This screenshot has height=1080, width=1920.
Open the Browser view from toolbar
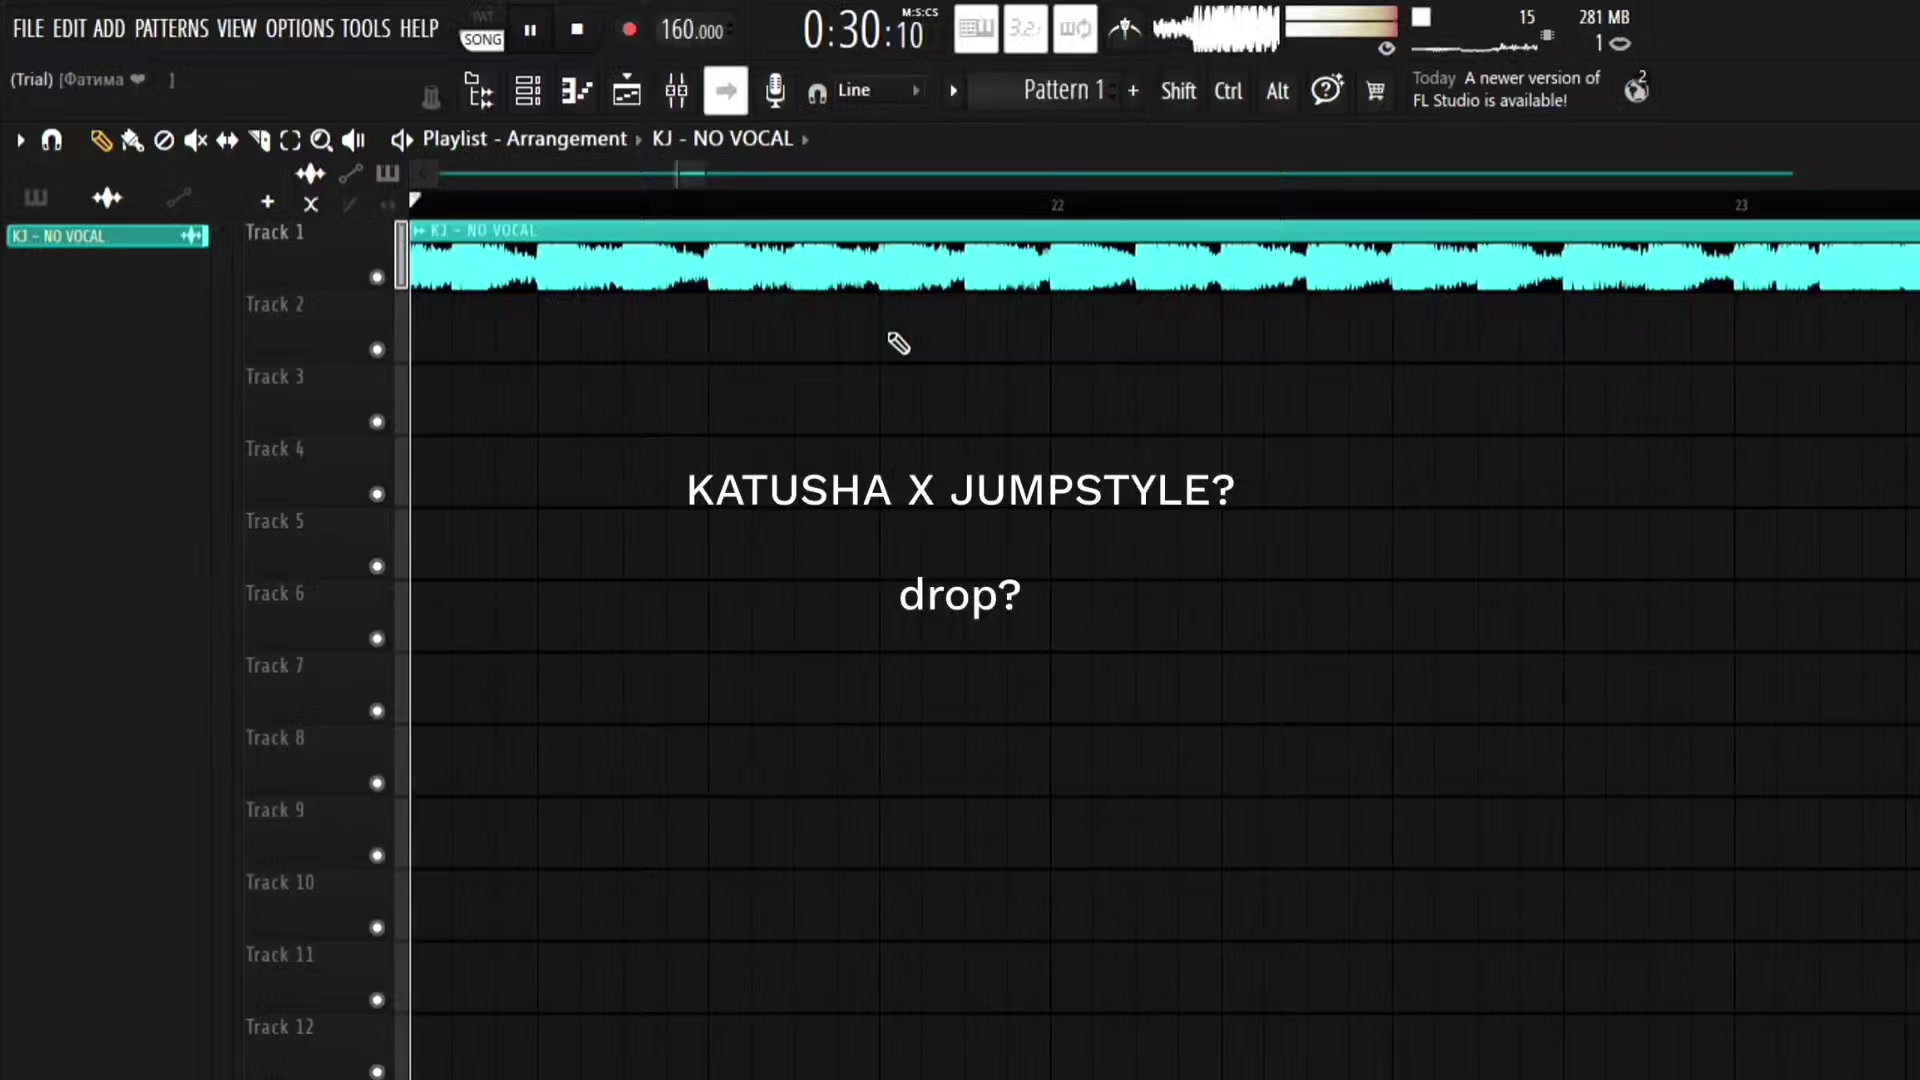tap(479, 91)
